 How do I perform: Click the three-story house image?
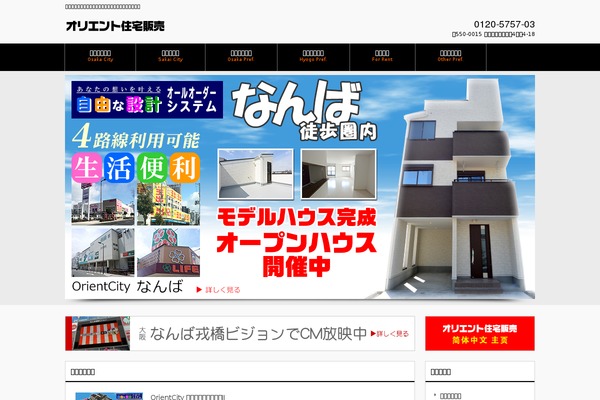click(x=455, y=186)
